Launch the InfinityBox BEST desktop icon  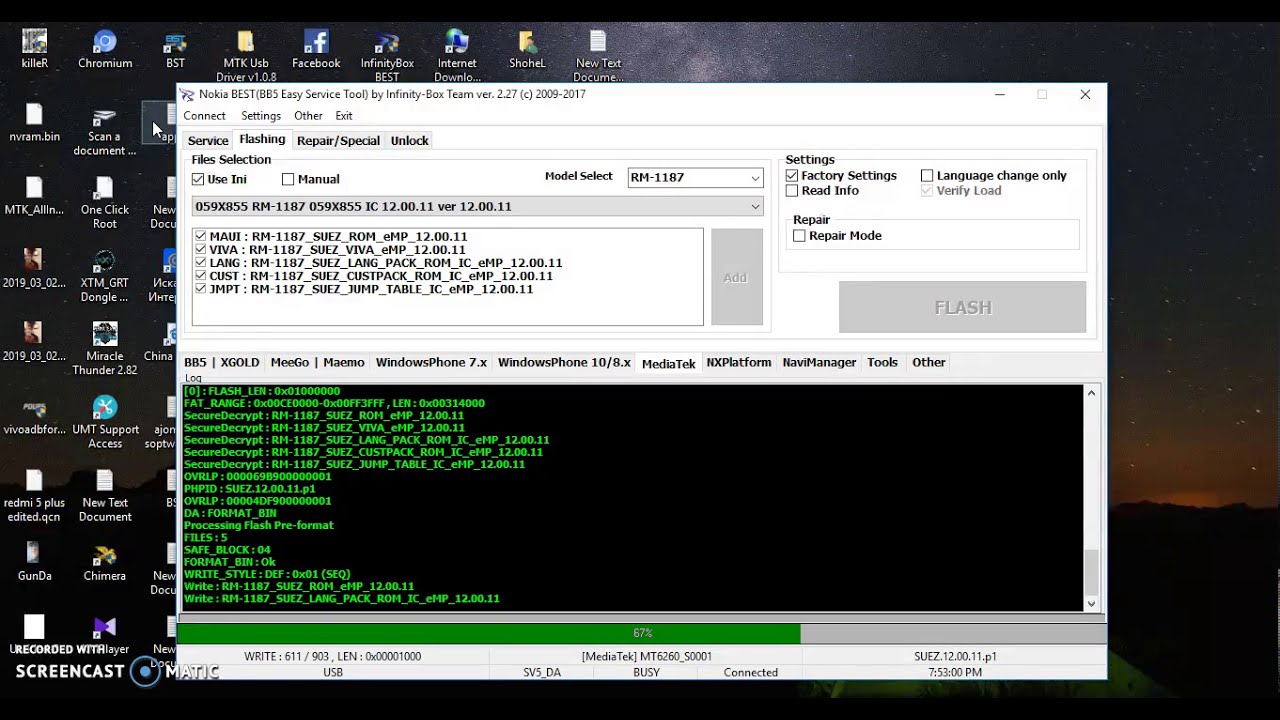pos(387,56)
